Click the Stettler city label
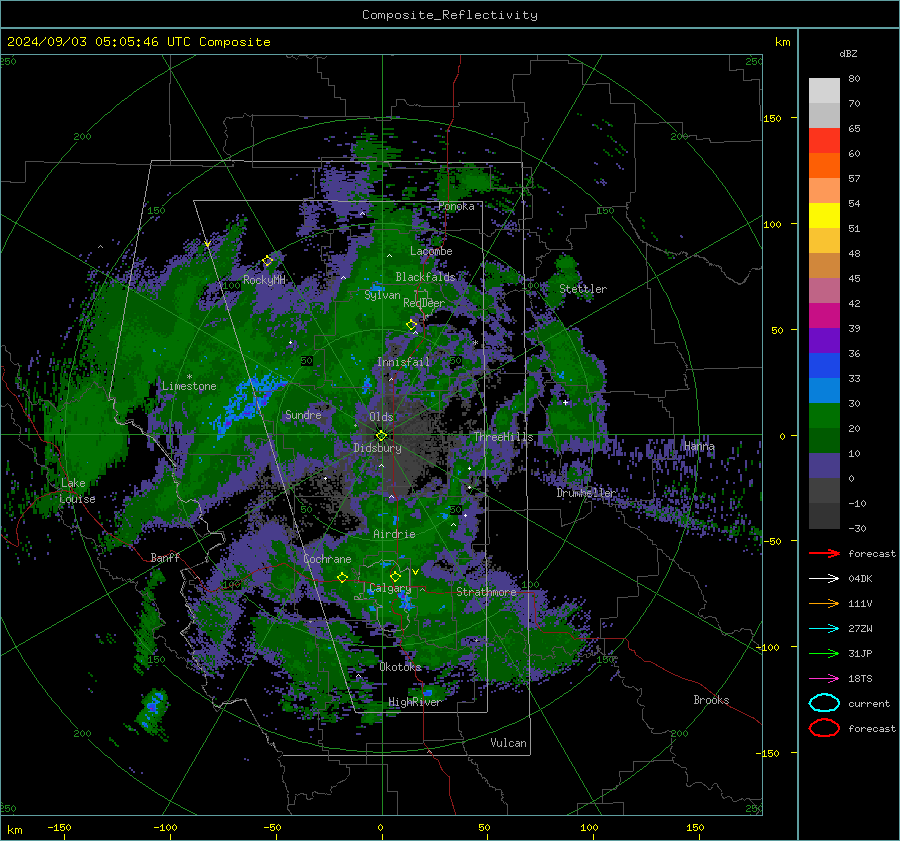 pyautogui.click(x=583, y=289)
